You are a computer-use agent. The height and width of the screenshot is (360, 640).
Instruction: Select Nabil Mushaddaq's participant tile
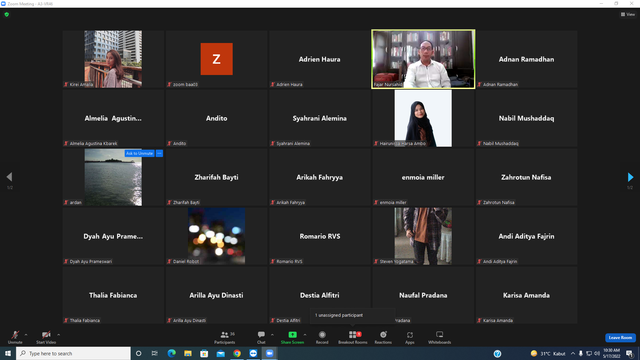click(526, 118)
